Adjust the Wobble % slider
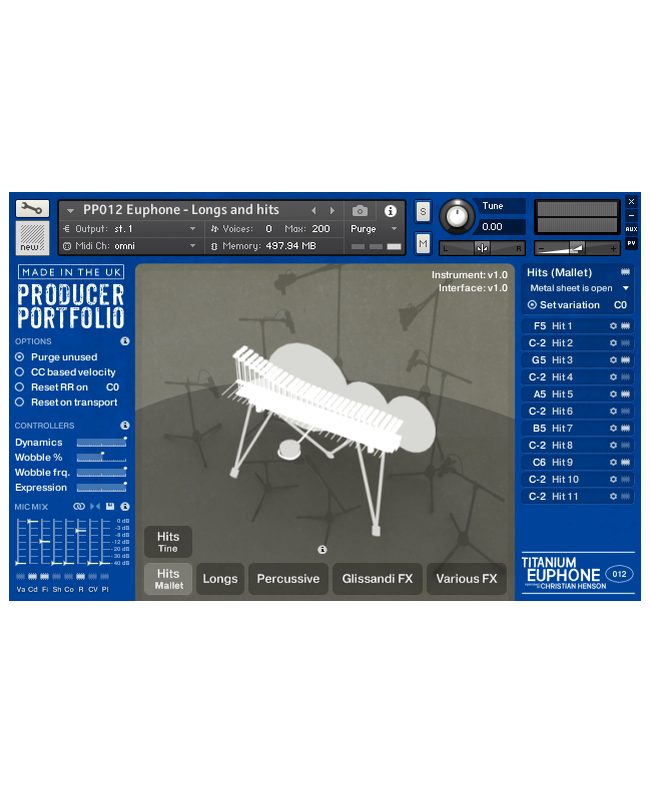This screenshot has height=794, width=650. pyautogui.click(x=101, y=457)
